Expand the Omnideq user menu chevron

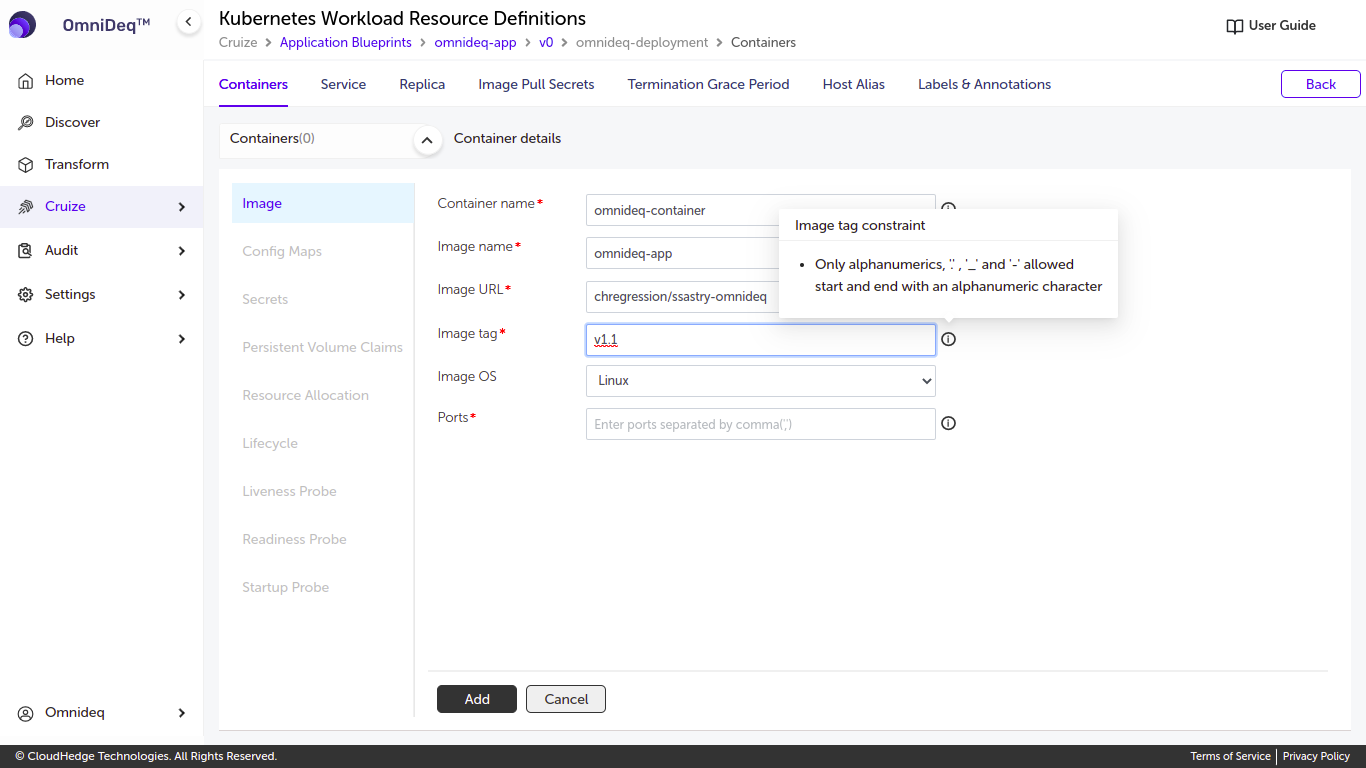(182, 713)
